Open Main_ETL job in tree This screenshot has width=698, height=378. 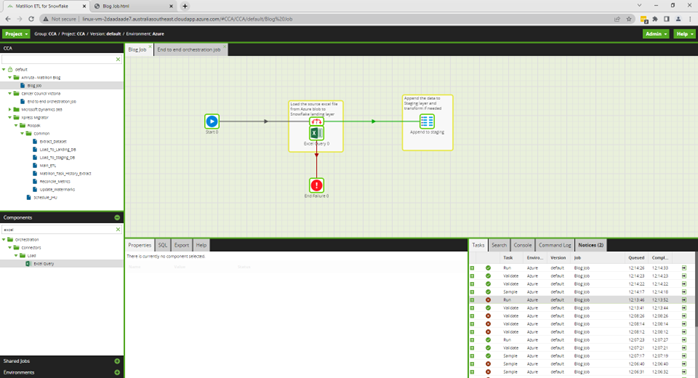(x=48, y=166)
